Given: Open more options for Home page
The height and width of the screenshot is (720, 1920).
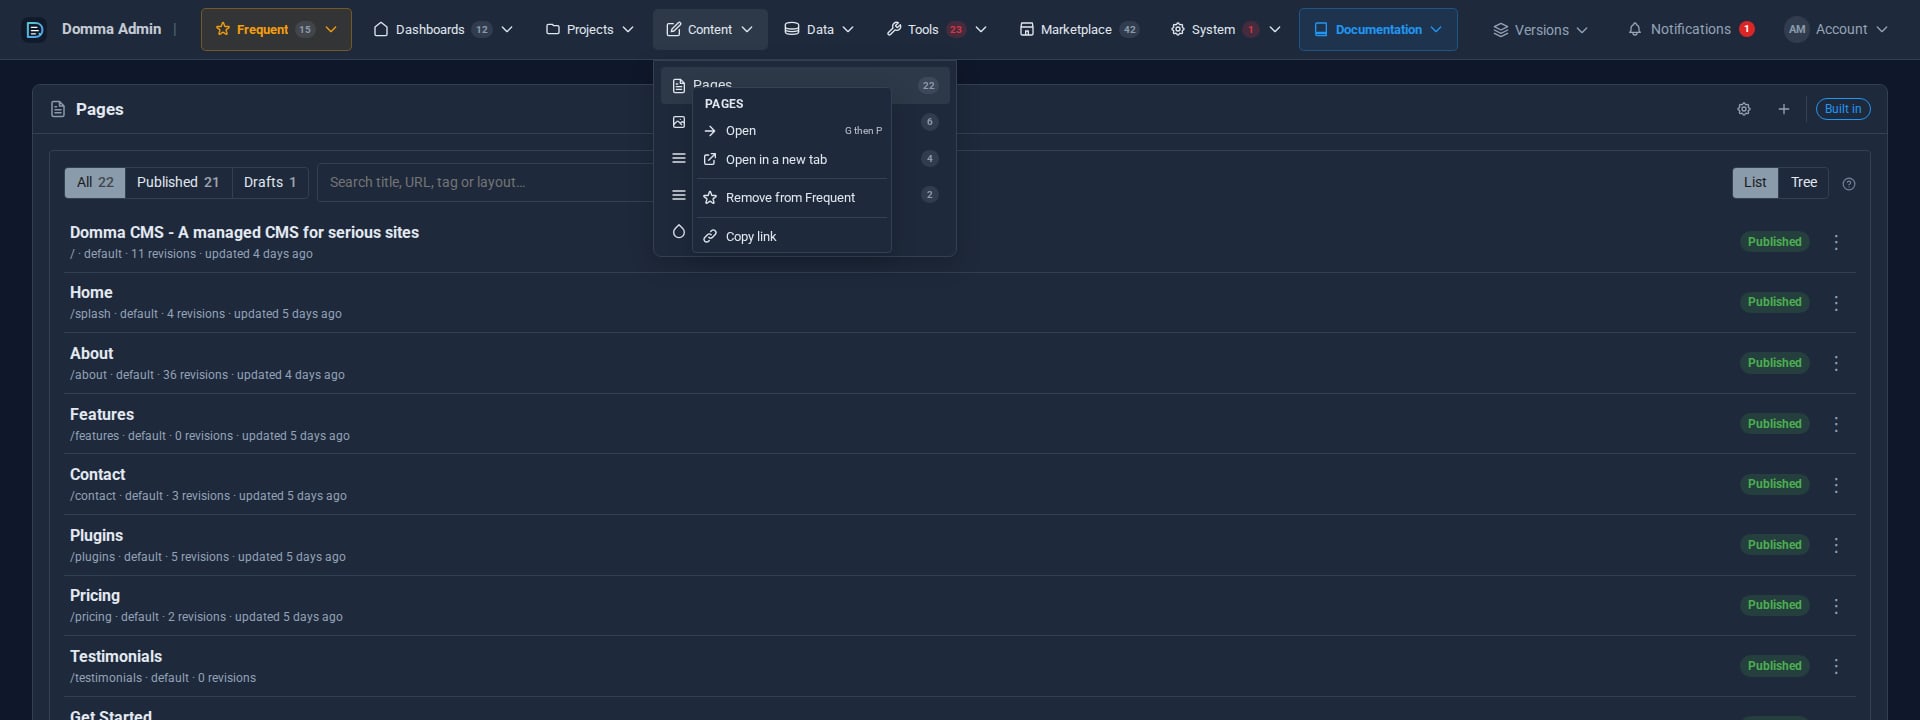Looking at the screenshot, I should pyautogui.click(x=1835, y=303).
